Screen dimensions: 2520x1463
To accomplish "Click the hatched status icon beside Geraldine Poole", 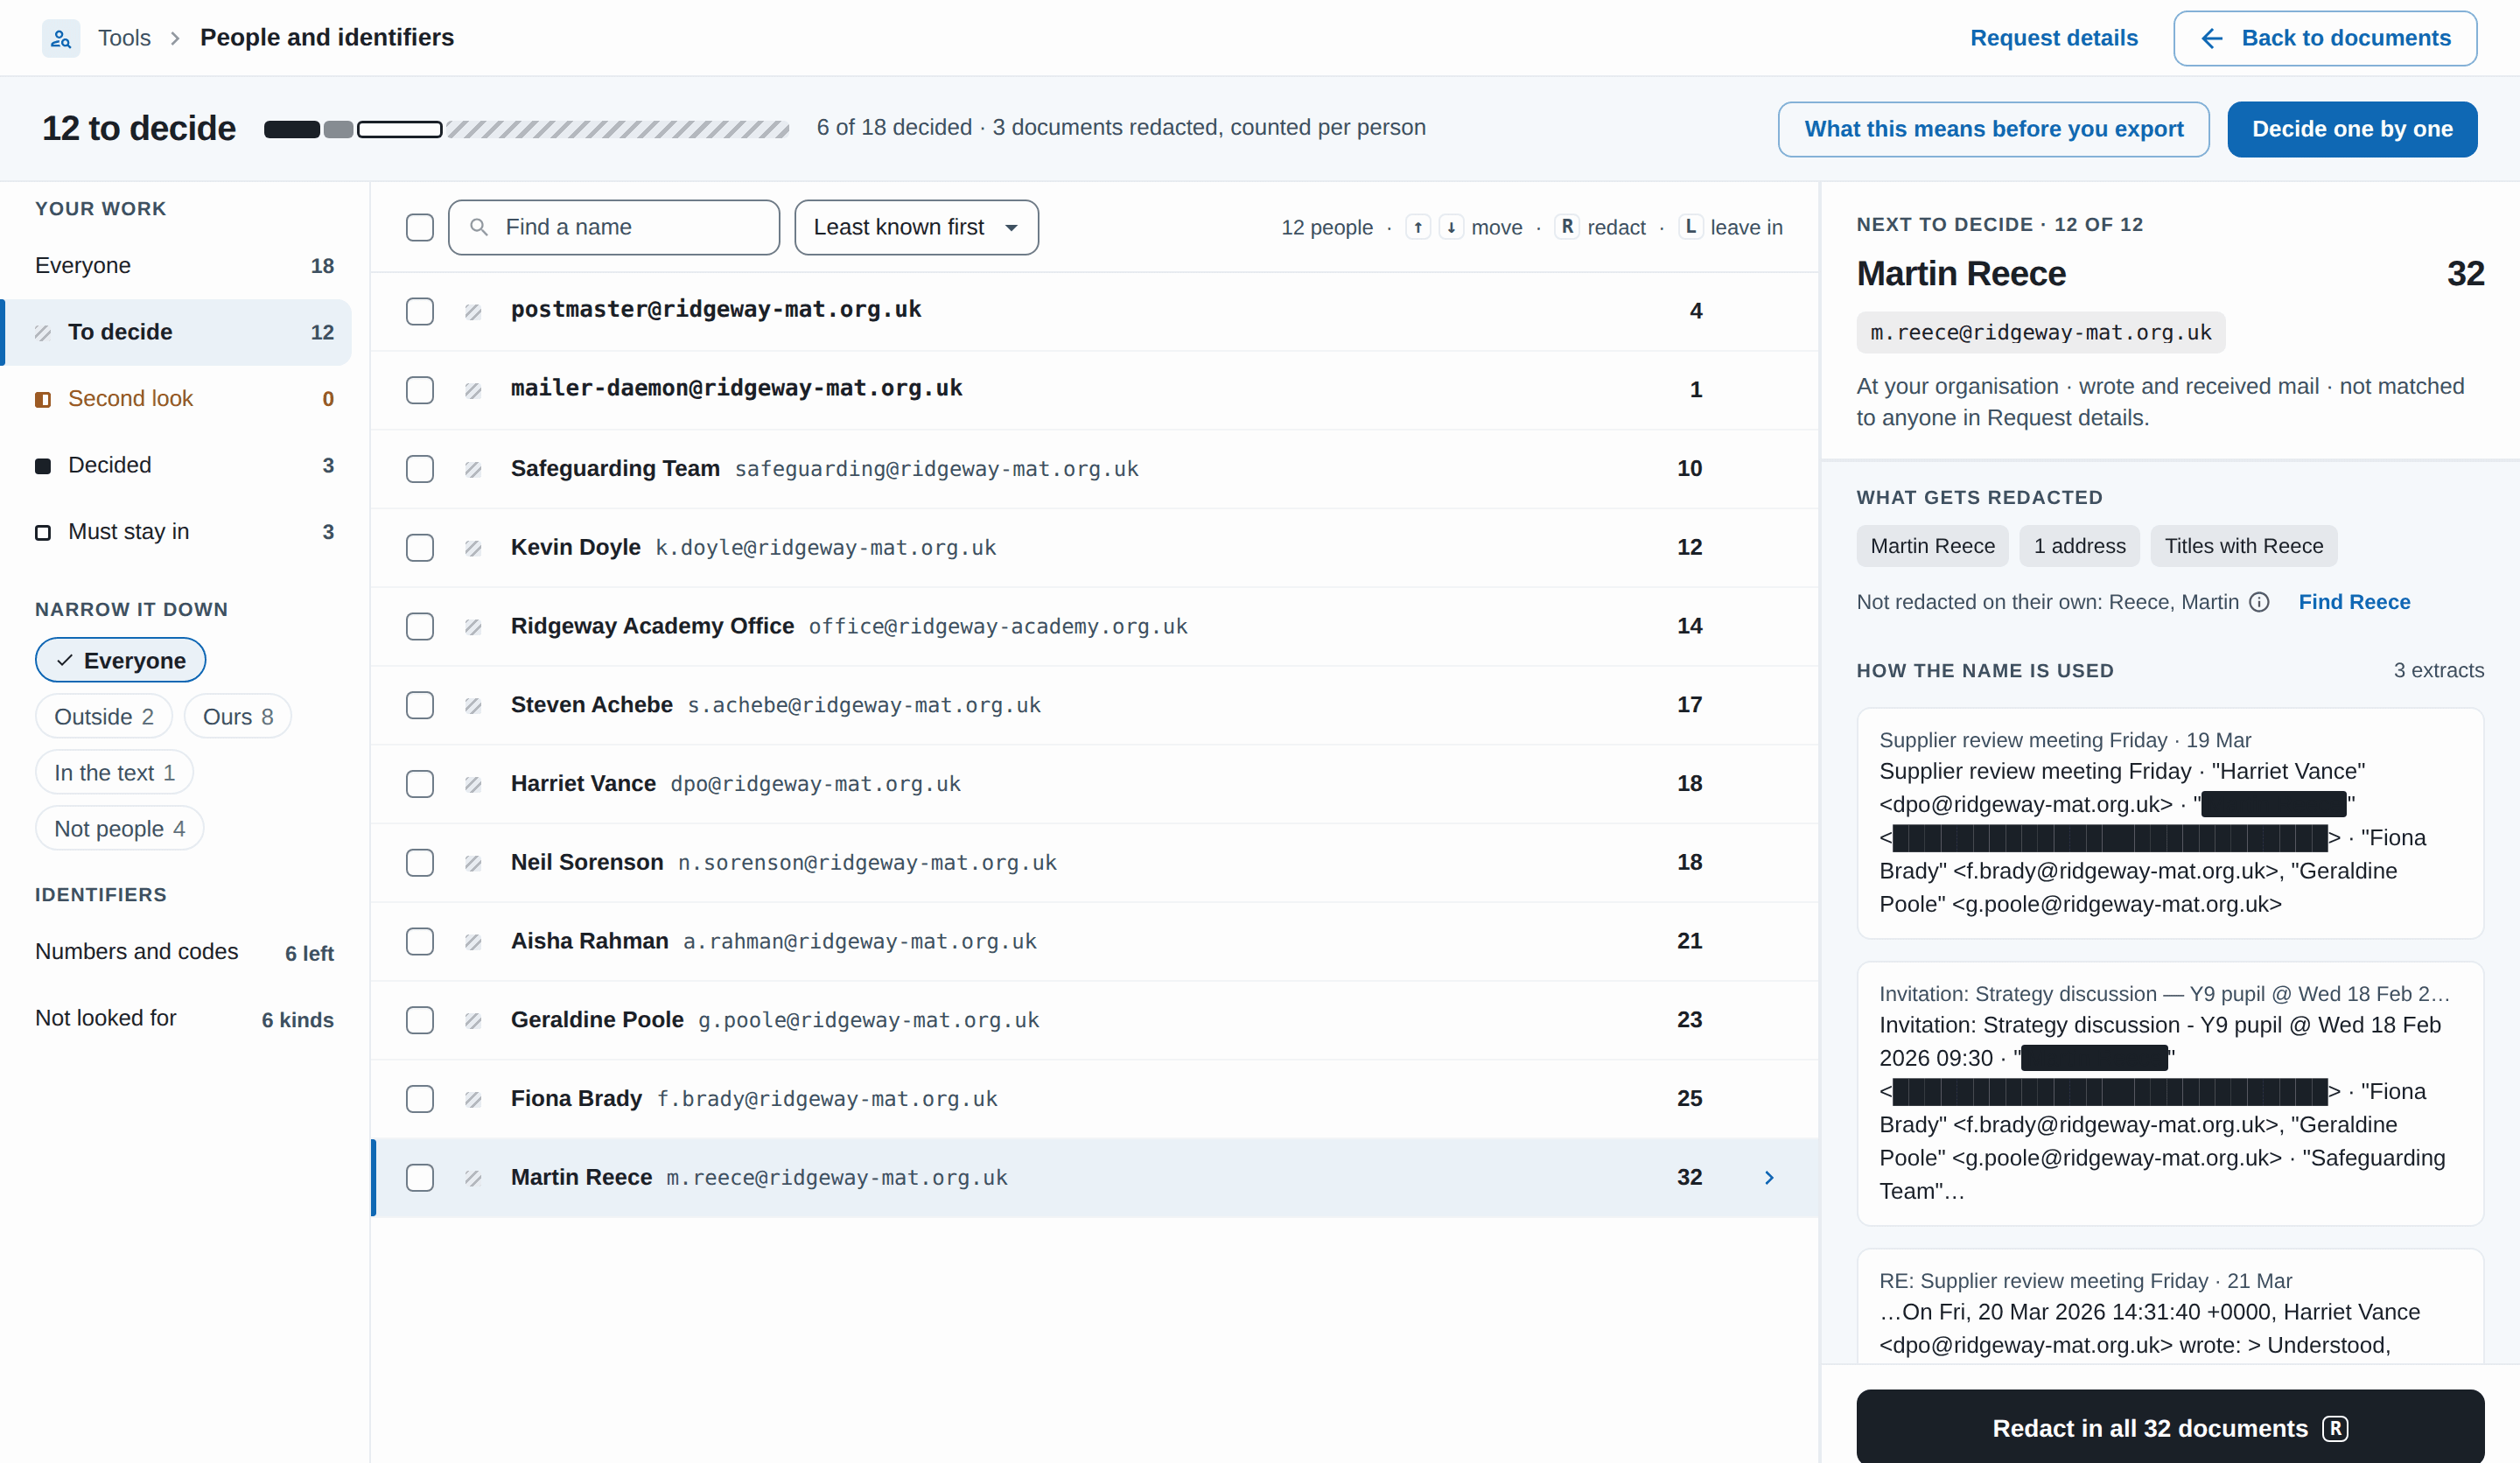I will point(473,1020).
